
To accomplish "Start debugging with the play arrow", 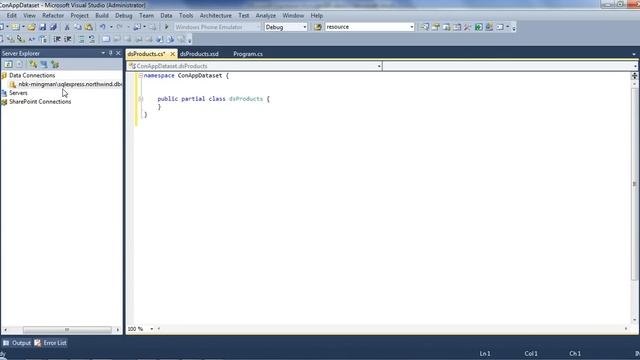I will pos(166,27).
